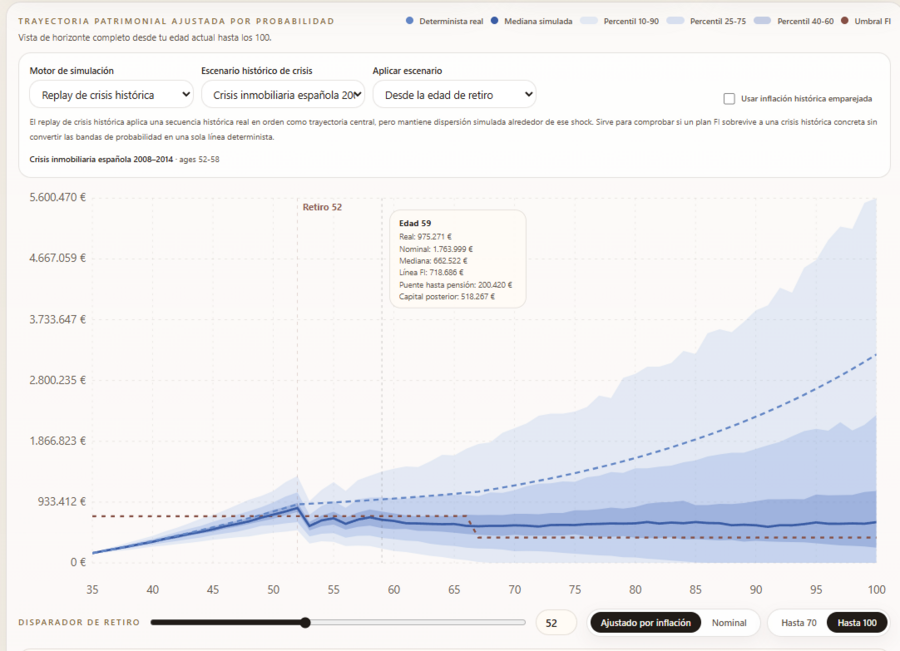Image resolution: width=900 pixels, height=651 pixels.
Task: Open the Motor de simulación dropdown
Action: pos(111,95)
